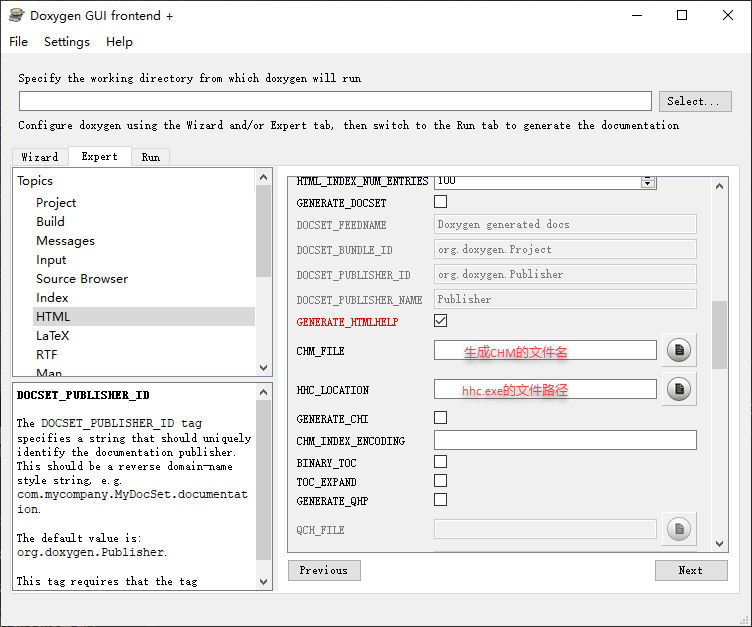Viewport: 752px width, 627px height.
Task: Select the Project topic
Action: click(56, 203)
